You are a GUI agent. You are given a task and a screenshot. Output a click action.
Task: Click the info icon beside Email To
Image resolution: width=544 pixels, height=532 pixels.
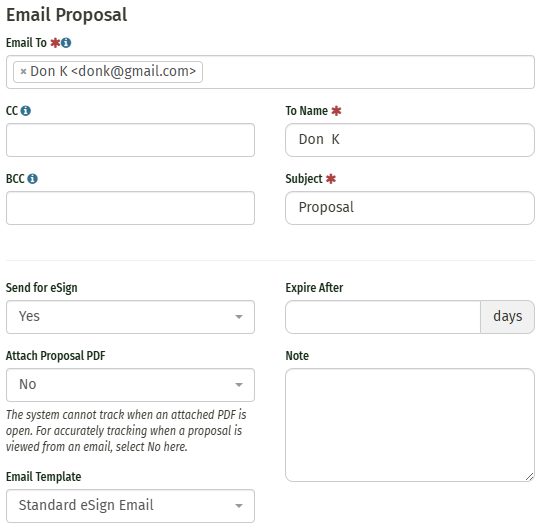tap(66, 43)
